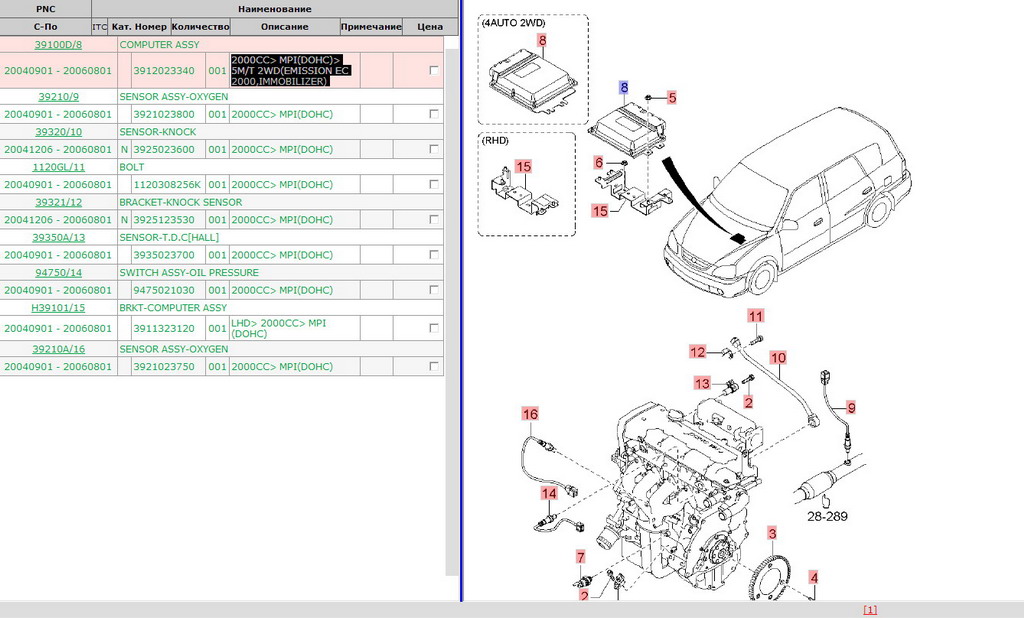Viewport: 1024px width, 618px height.
Task: Select callout 16 for the oxygen sensor
Action: (x=530, y=413)
